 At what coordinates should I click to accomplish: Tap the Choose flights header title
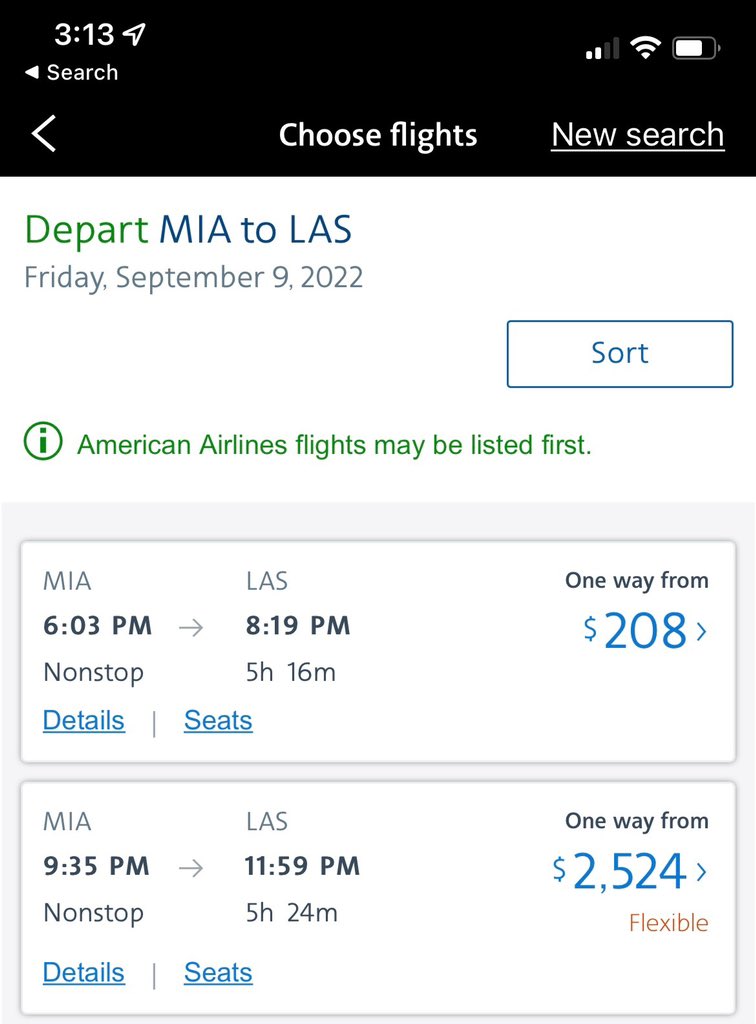click(377, 135)
